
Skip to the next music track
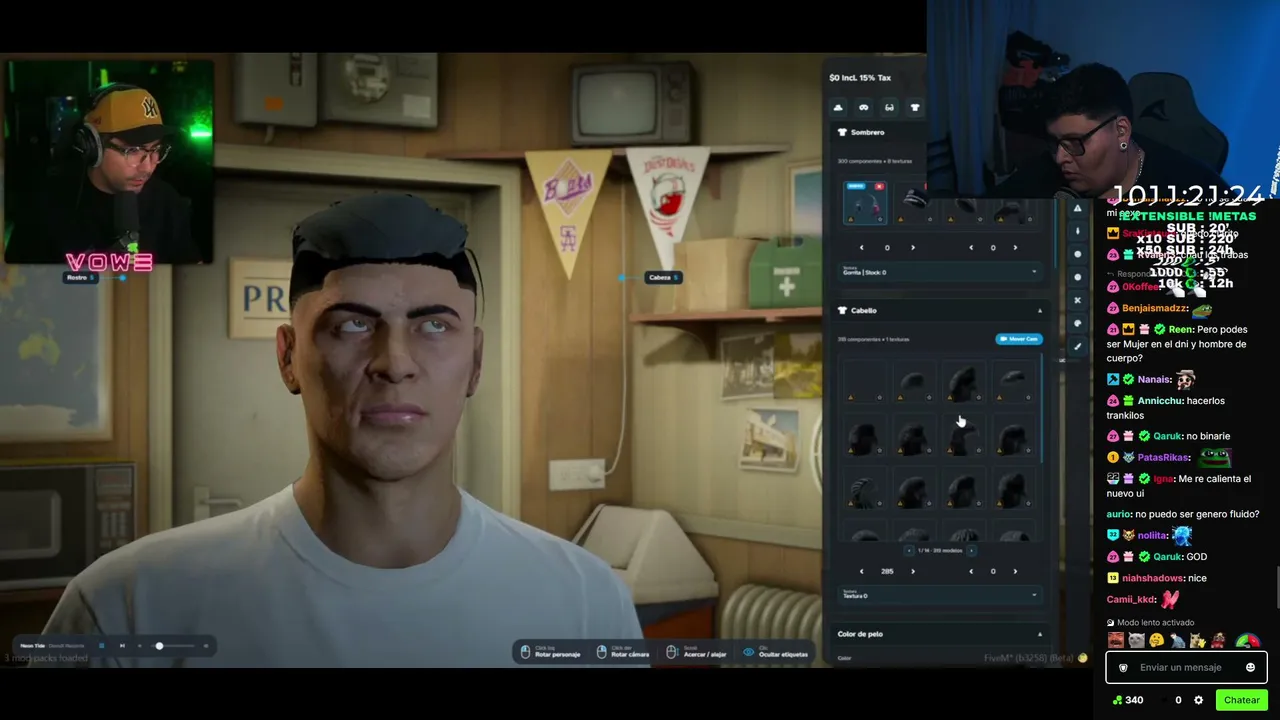[x=122, y=646]
